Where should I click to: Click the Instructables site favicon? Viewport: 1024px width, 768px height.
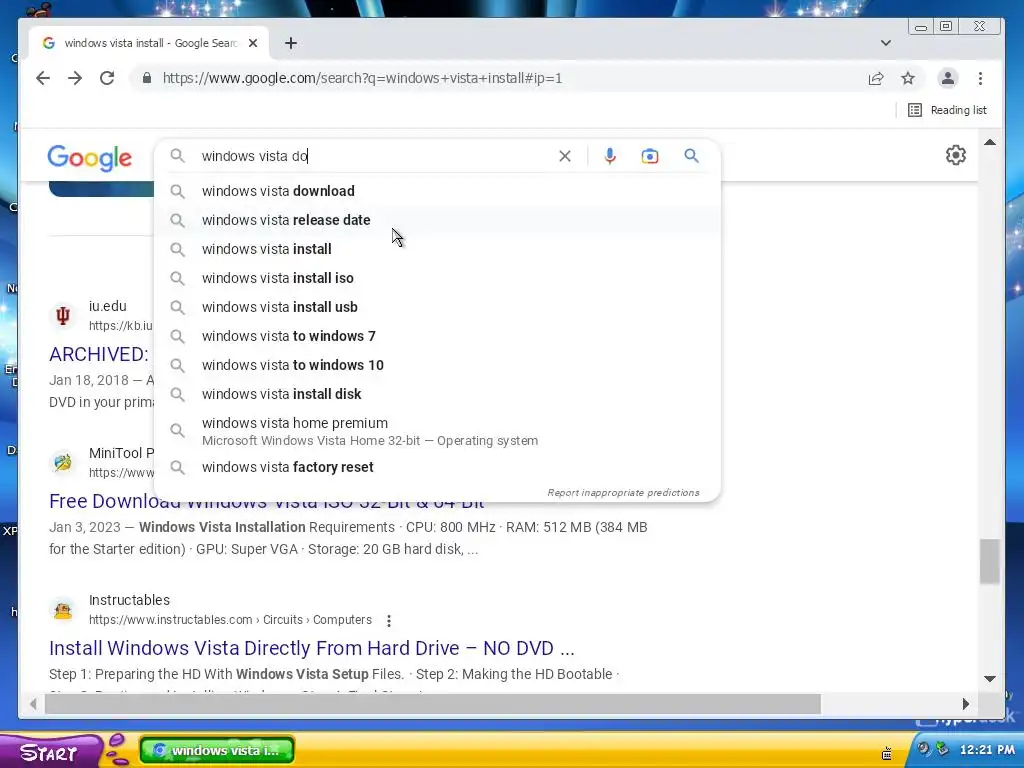[x=63, y=610]
